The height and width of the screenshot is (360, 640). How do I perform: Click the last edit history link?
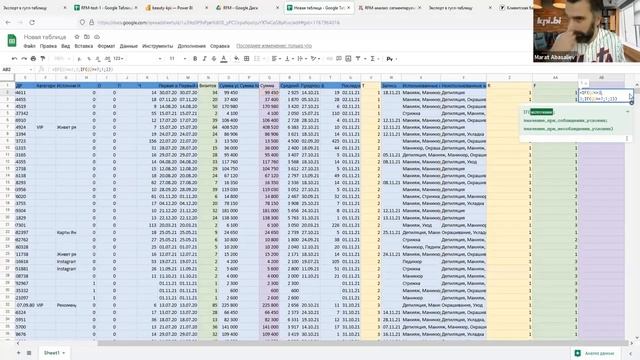274,46
